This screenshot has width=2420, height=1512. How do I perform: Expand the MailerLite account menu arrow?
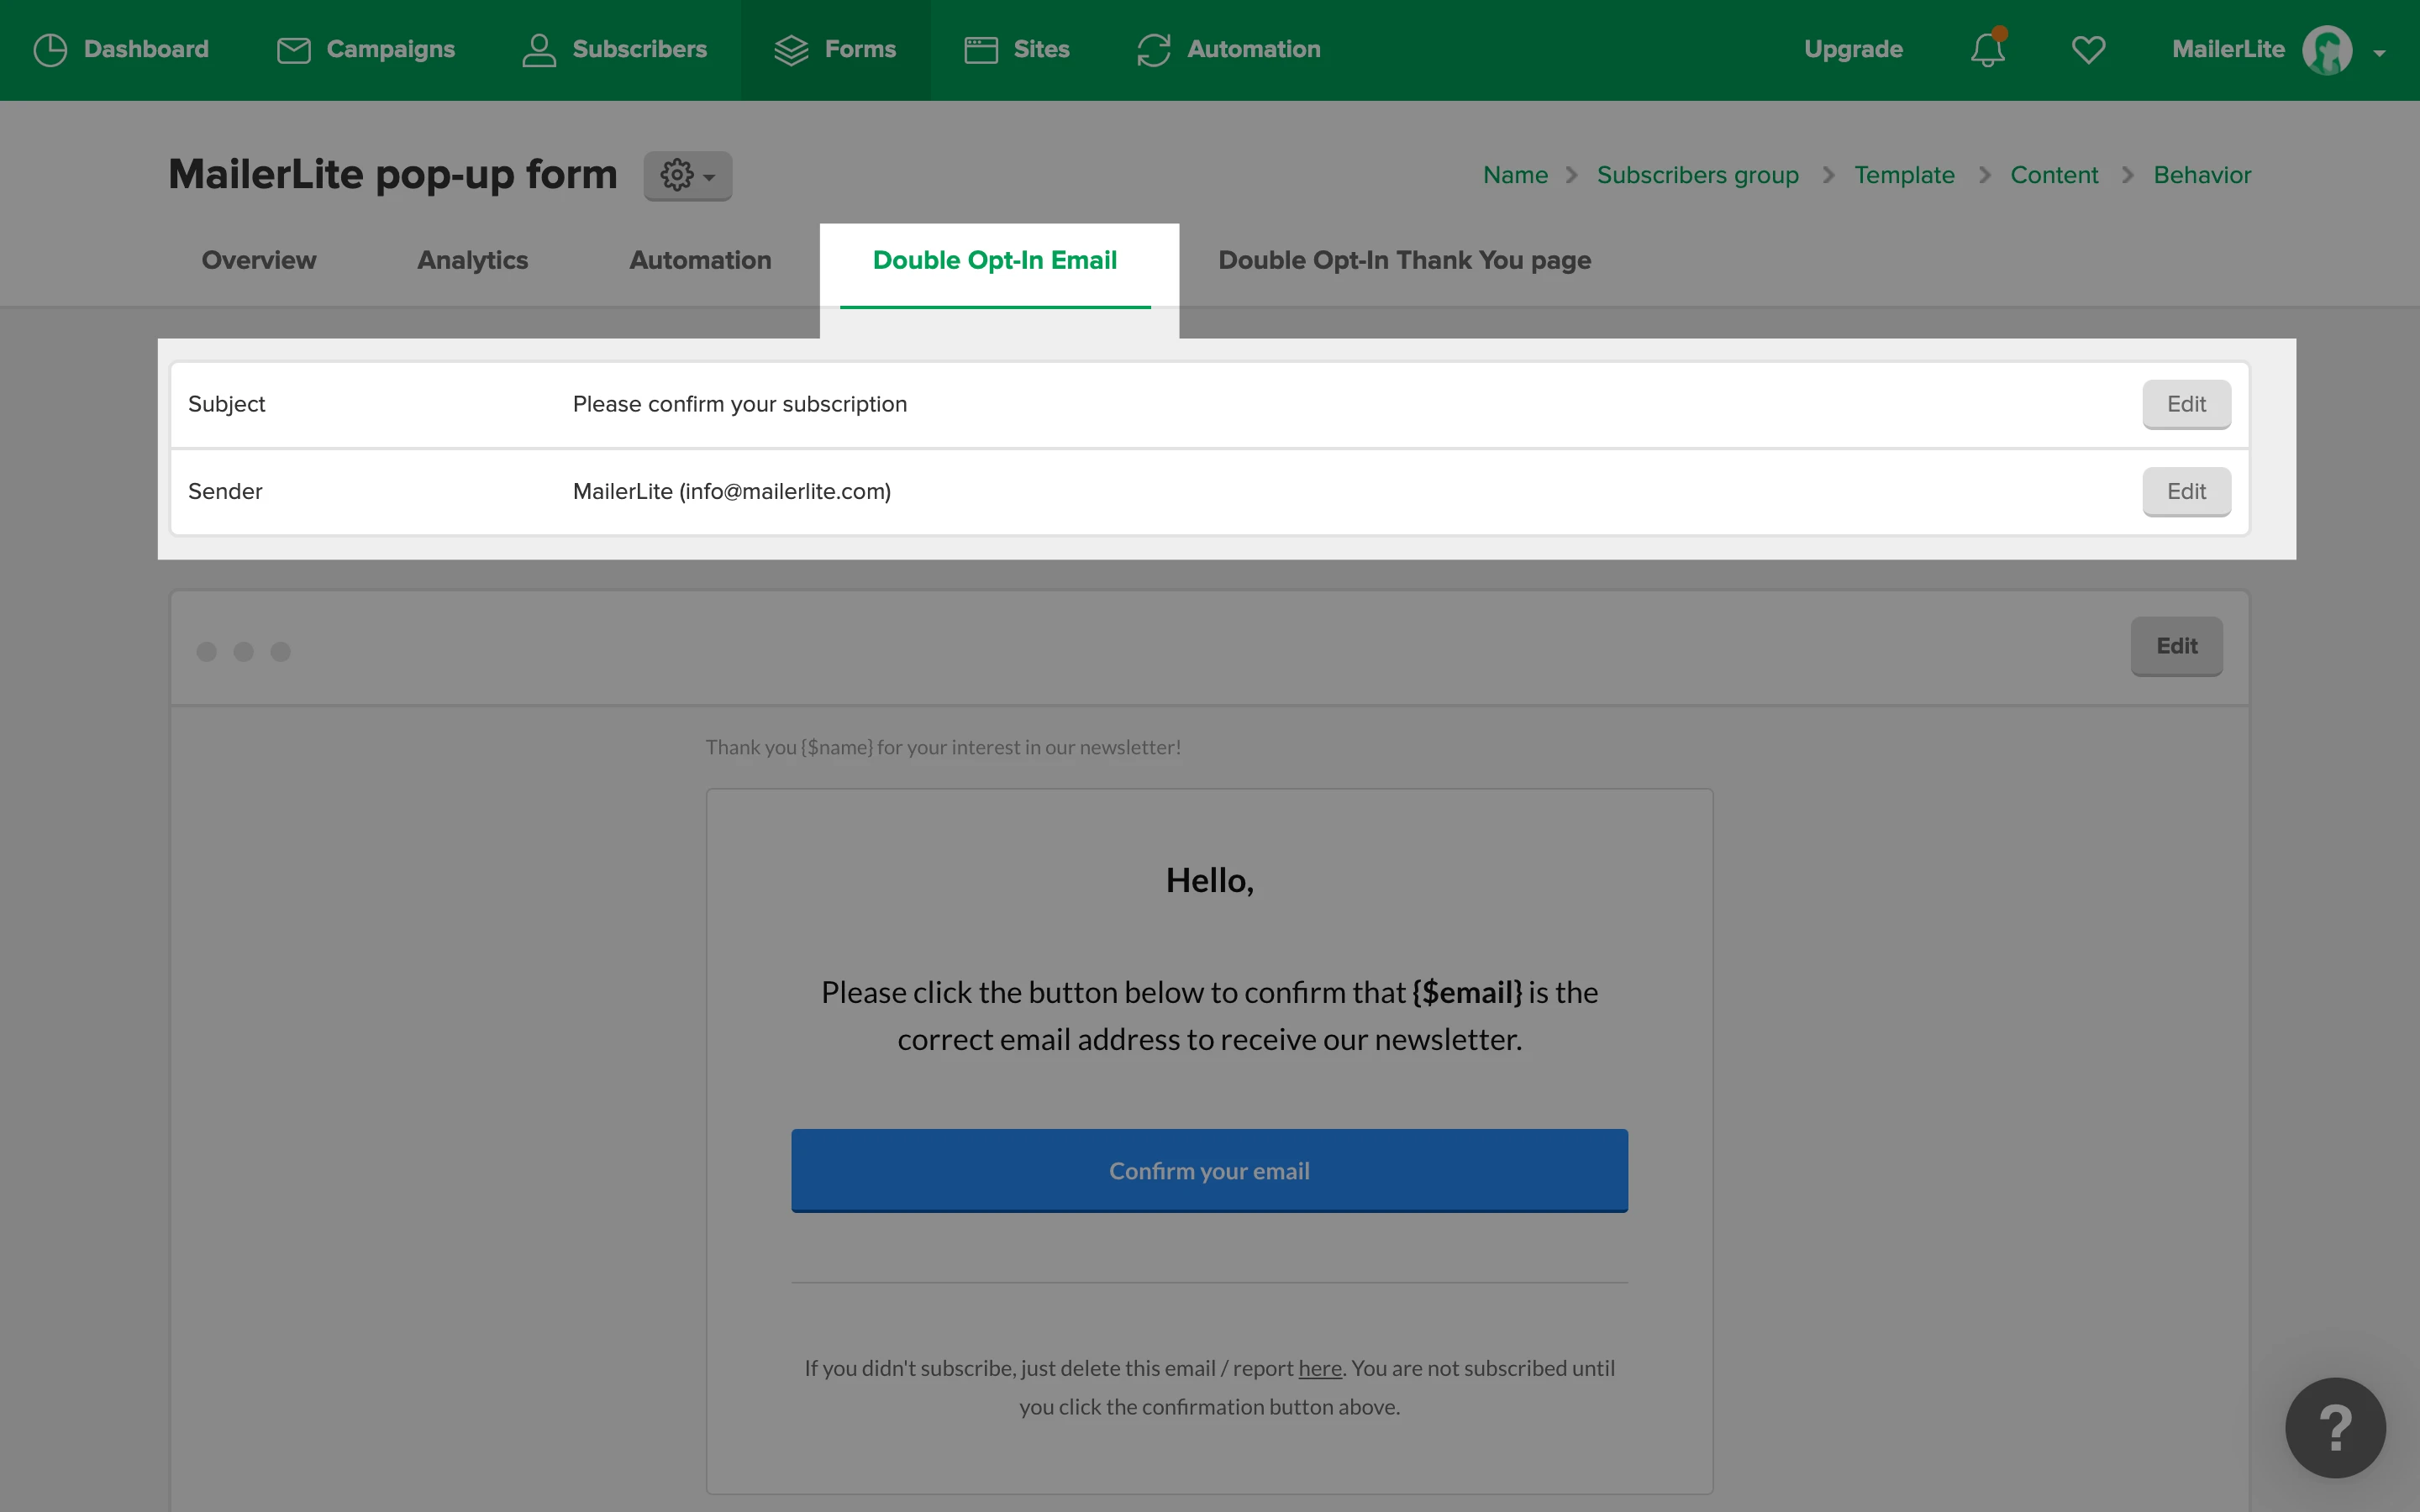2379,54
